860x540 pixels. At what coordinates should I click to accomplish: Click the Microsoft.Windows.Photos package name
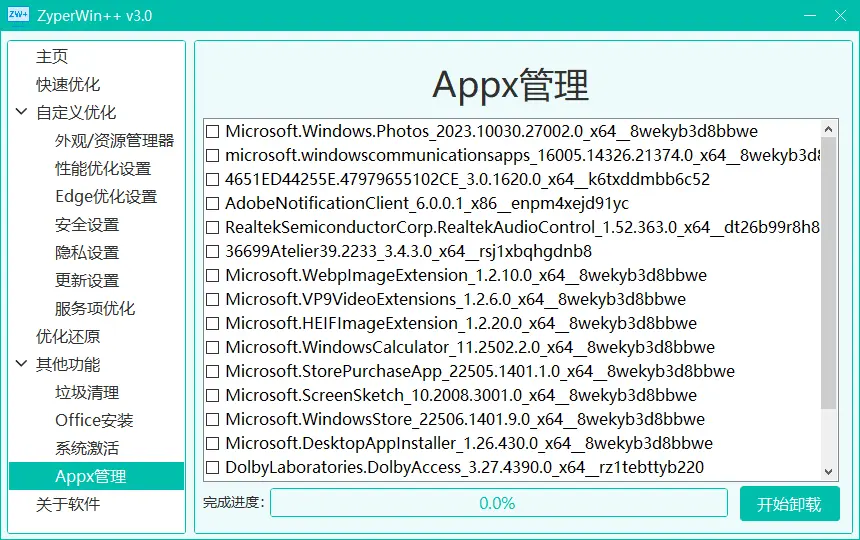(491, 132)
